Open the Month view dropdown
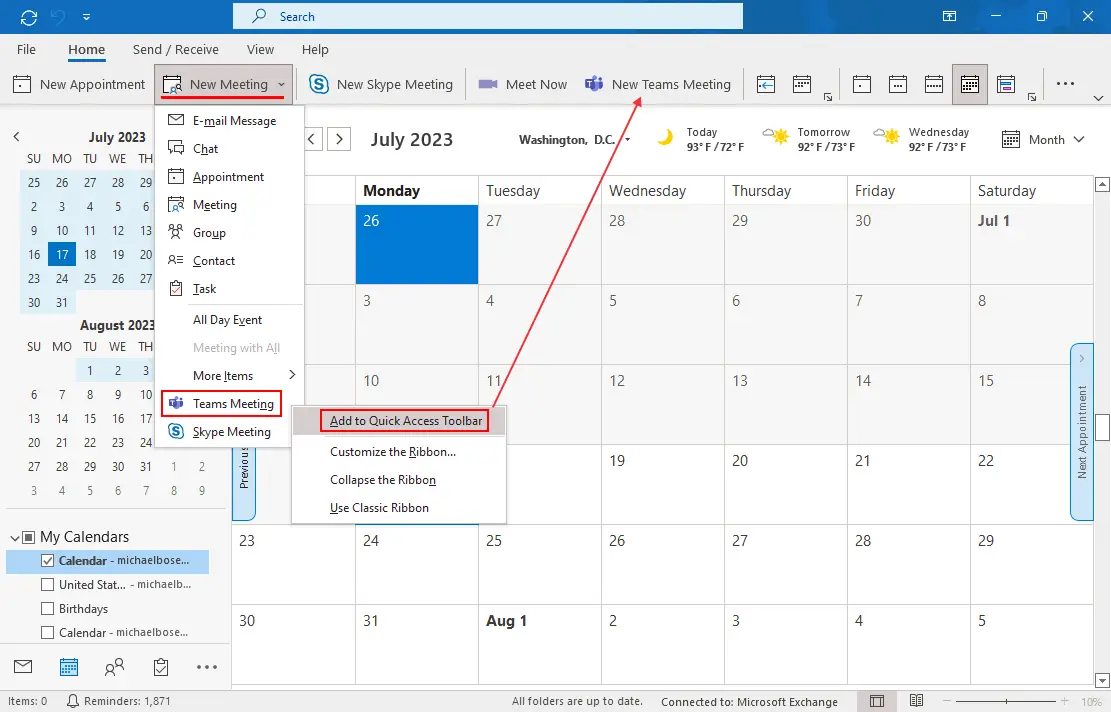 (x=1043, y=140)
